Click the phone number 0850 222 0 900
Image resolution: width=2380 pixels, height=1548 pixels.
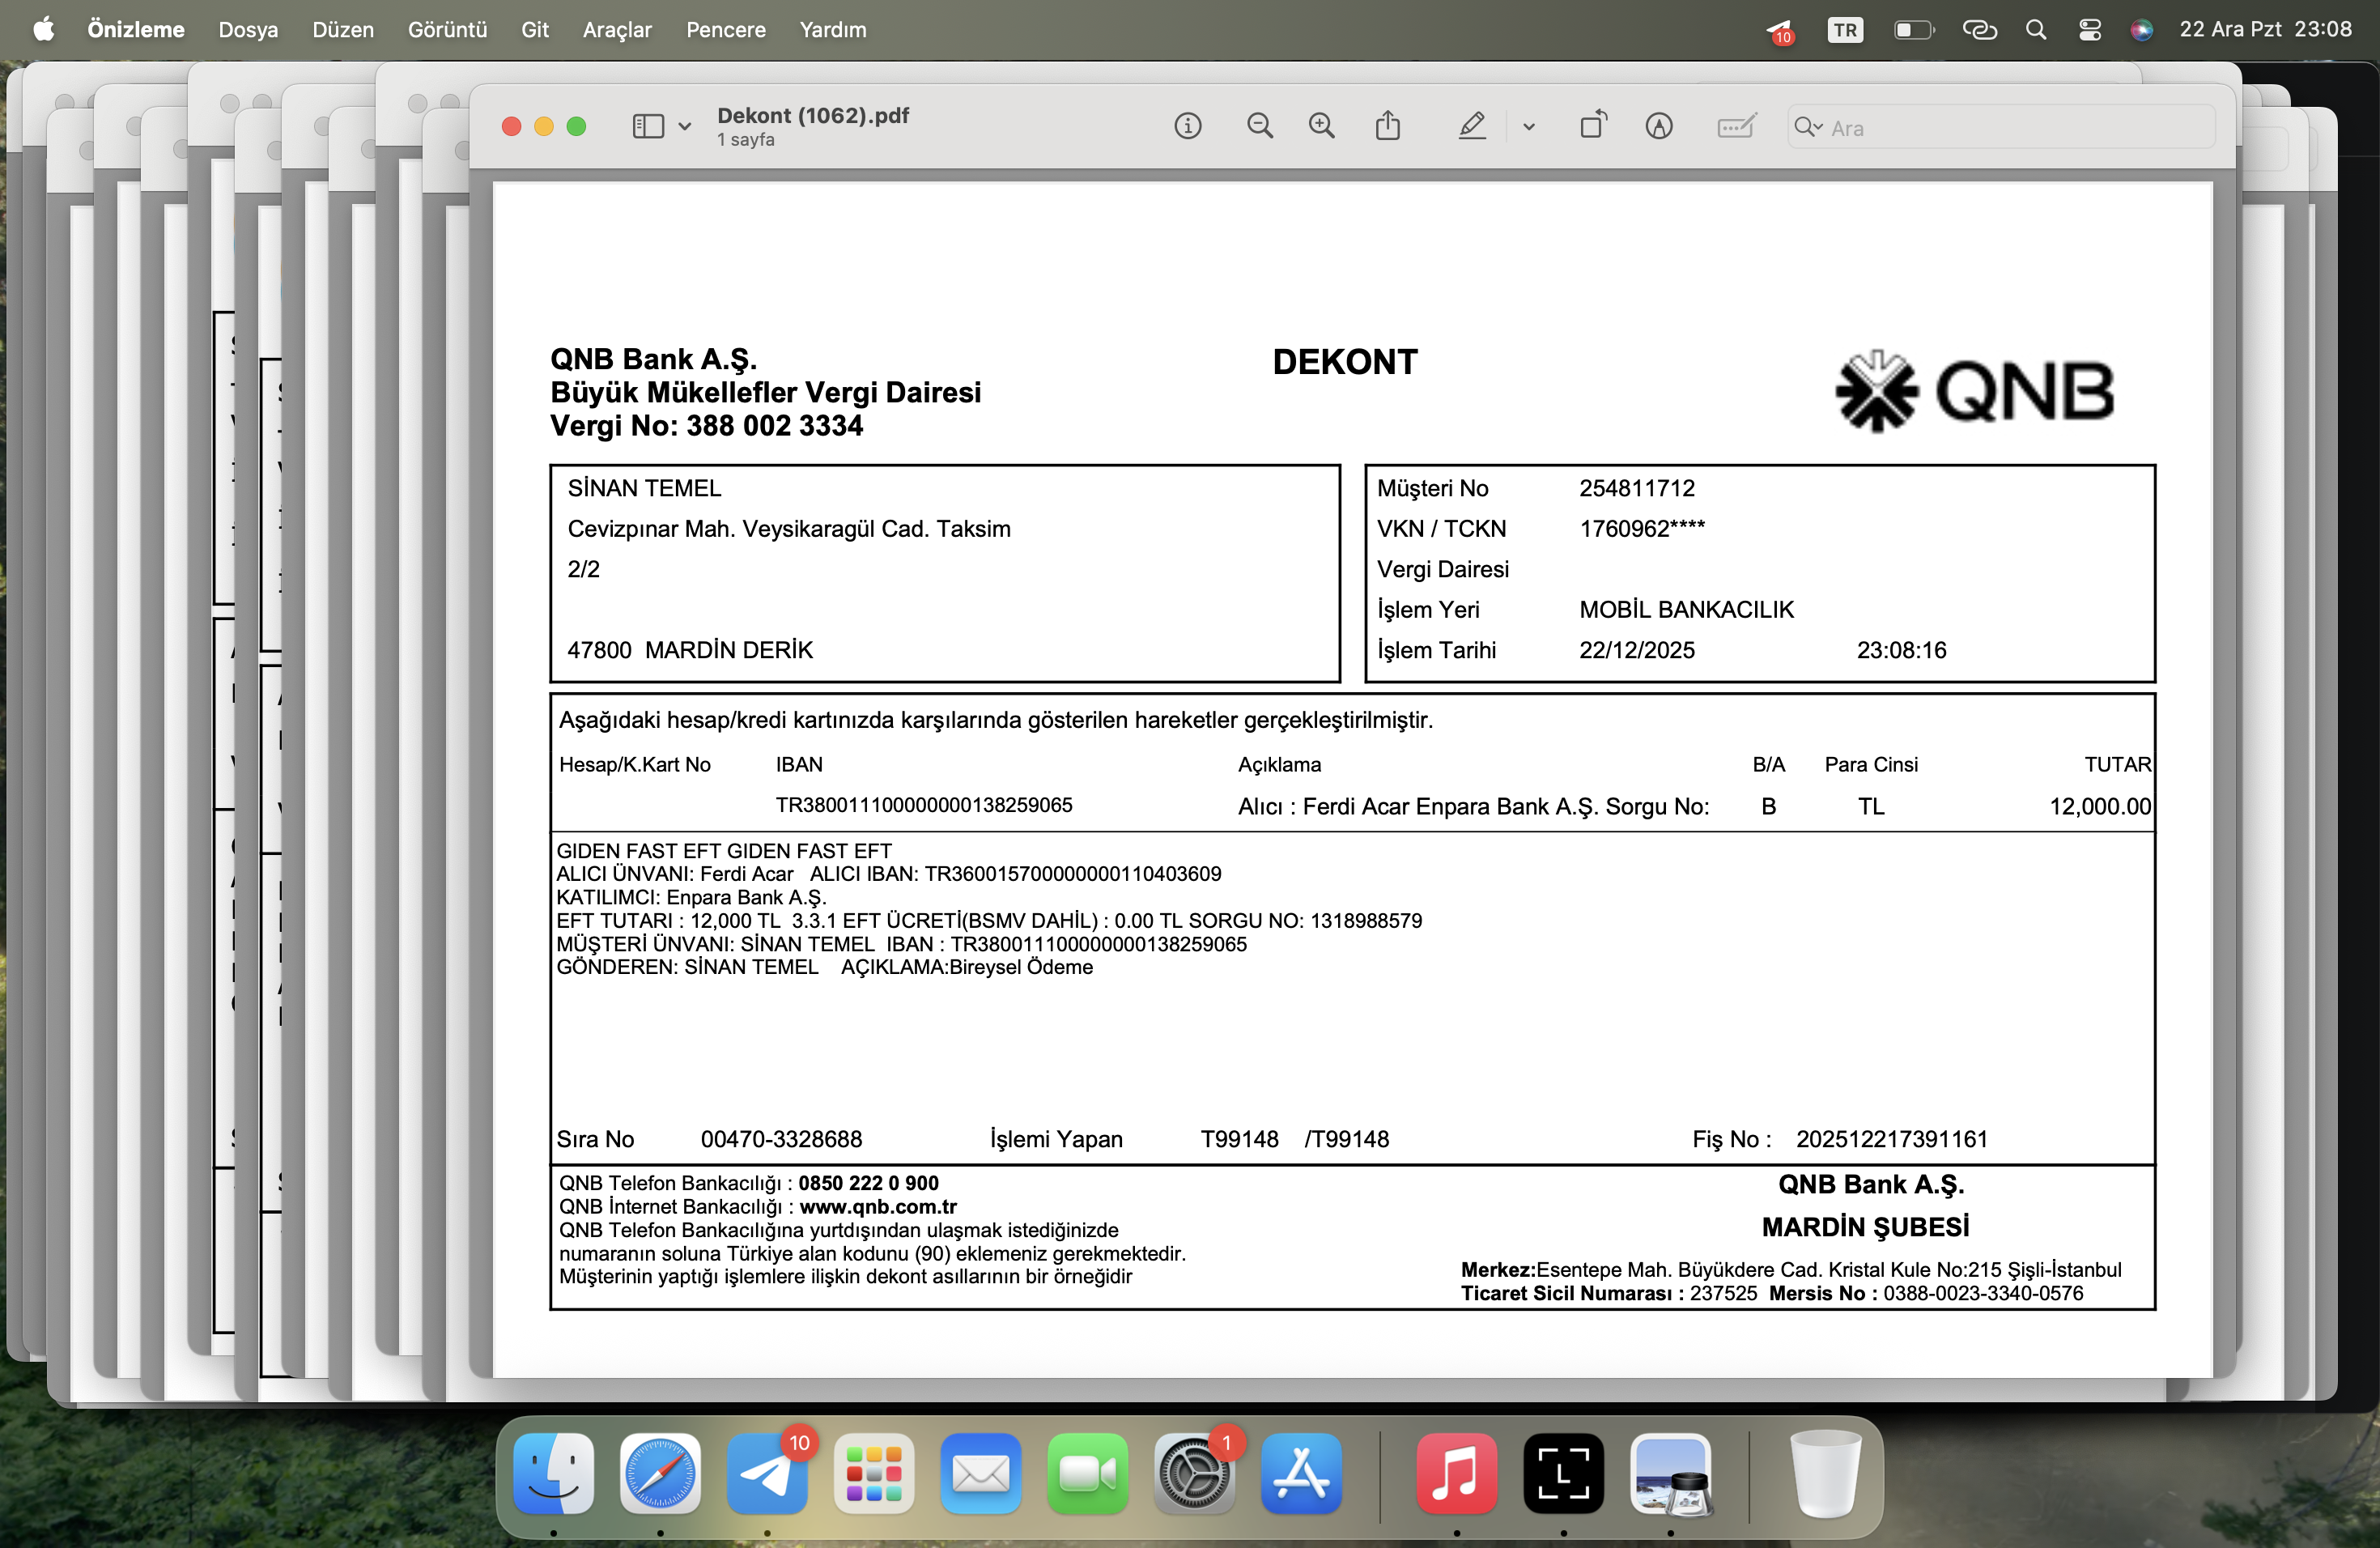click(x=868, y=1183)
